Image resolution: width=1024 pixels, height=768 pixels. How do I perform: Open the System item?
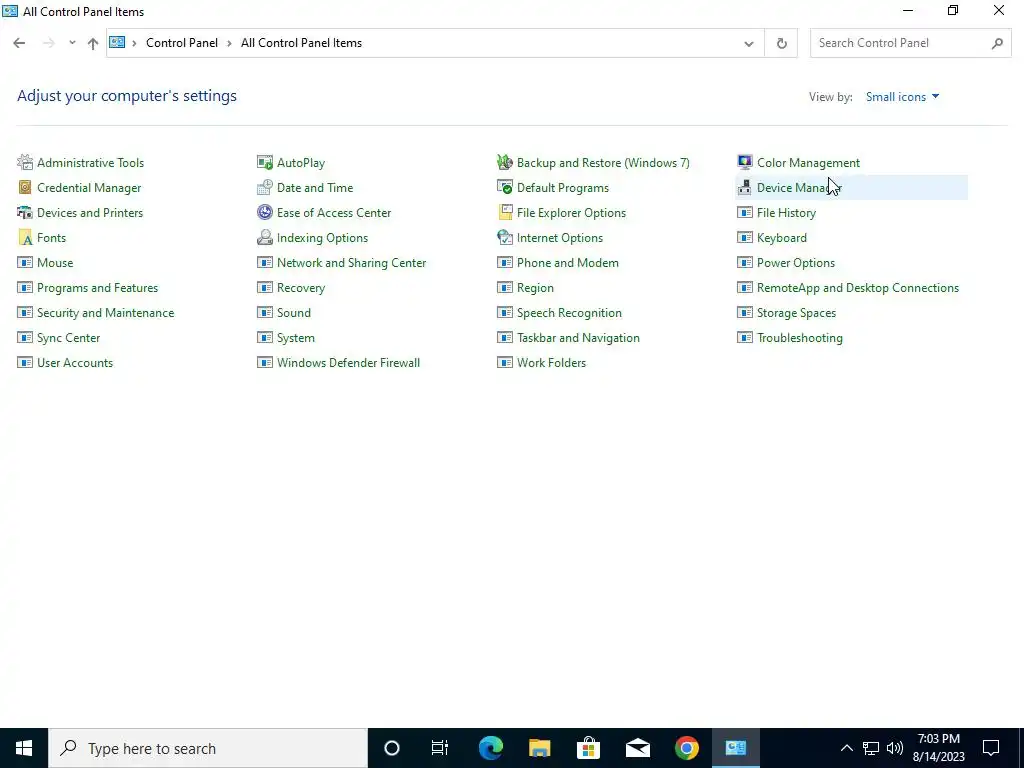(x=295, y=338)
